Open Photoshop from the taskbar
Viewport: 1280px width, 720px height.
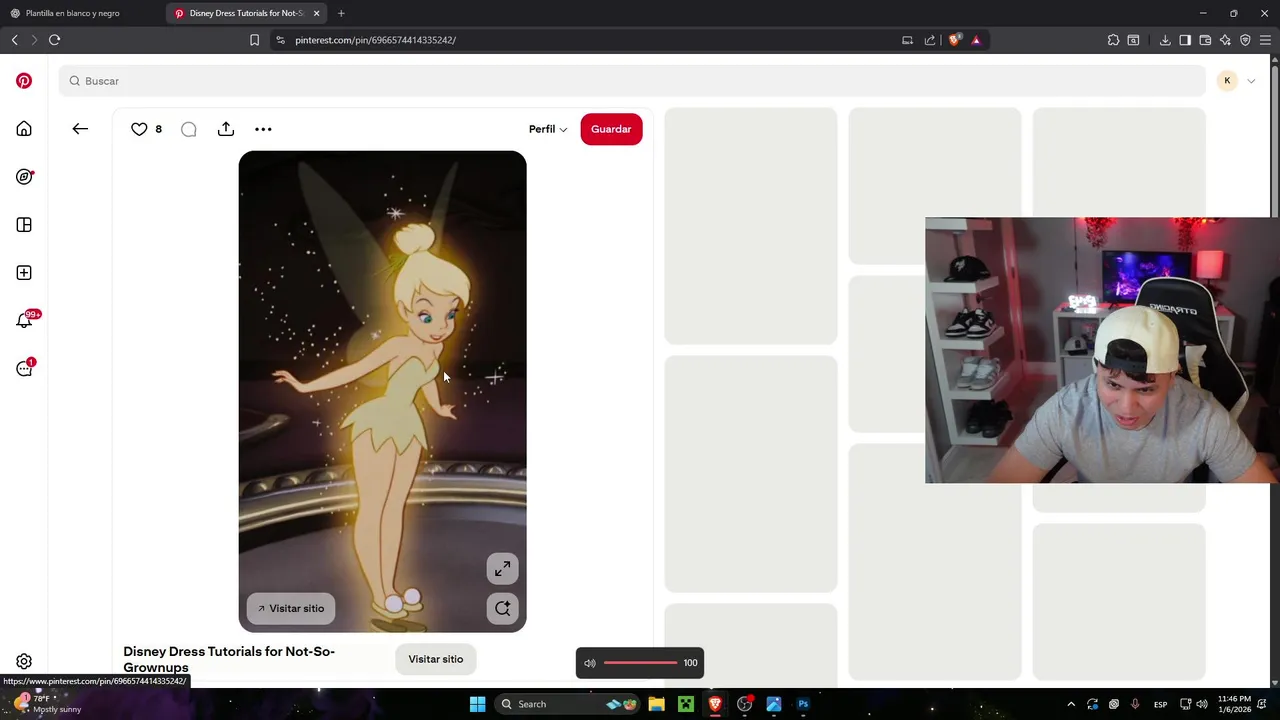[x=803, y=704]
